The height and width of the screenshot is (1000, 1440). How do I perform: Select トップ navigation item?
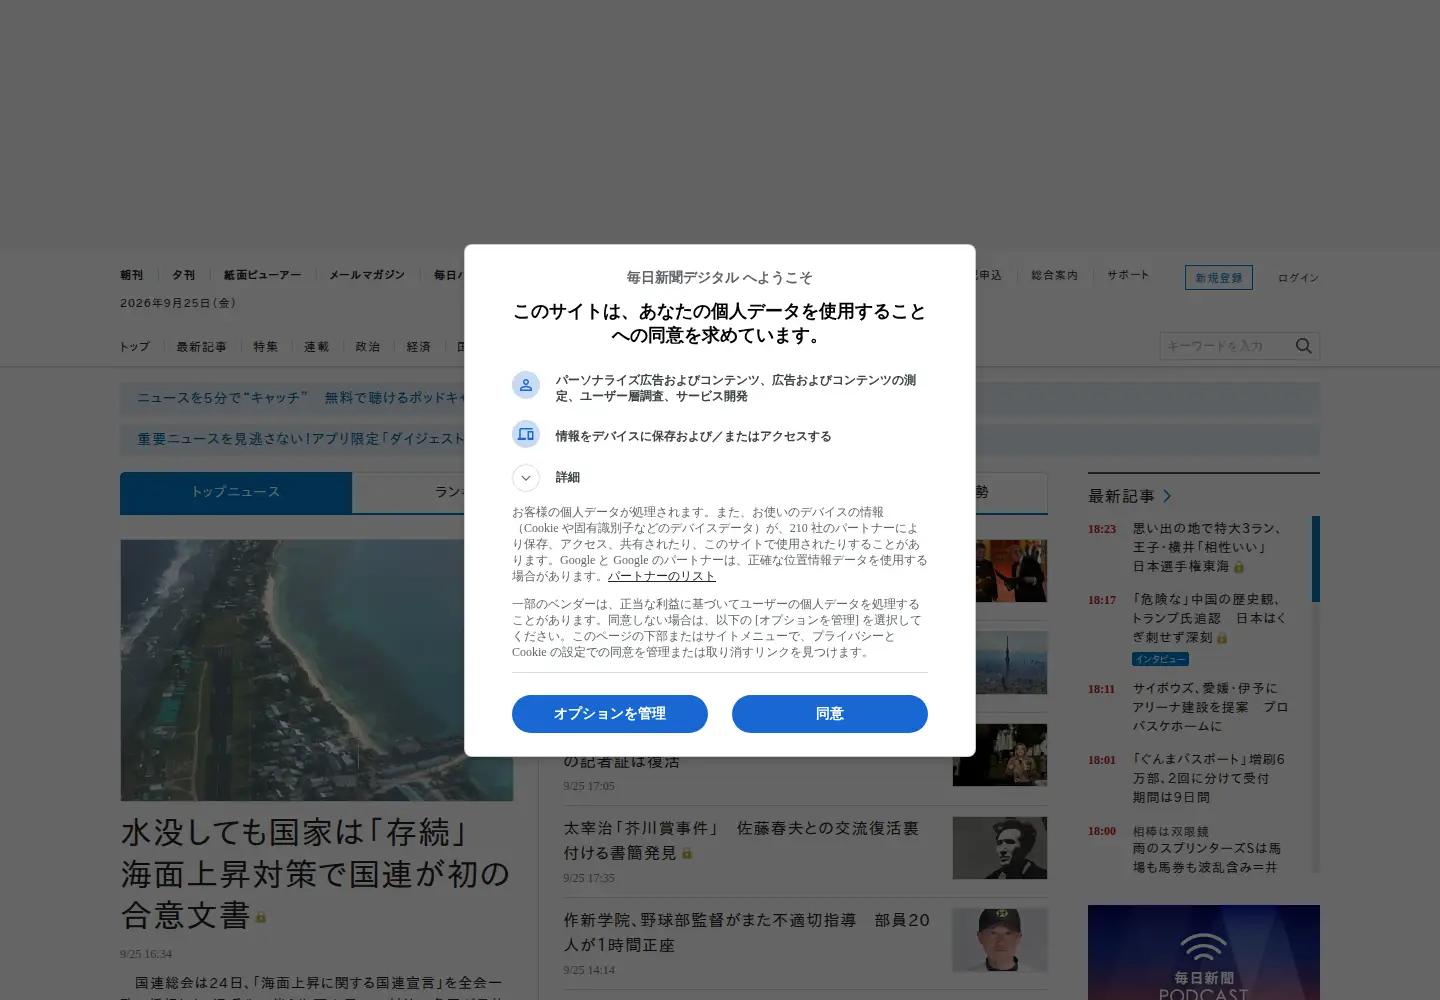135,347
